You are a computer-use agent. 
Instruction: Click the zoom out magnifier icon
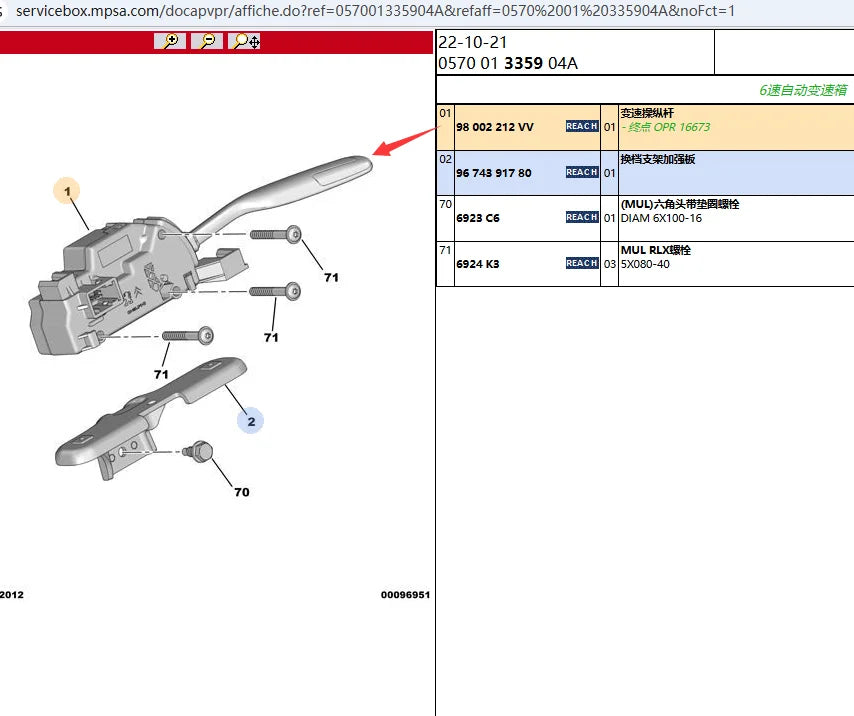click(207, 41)
